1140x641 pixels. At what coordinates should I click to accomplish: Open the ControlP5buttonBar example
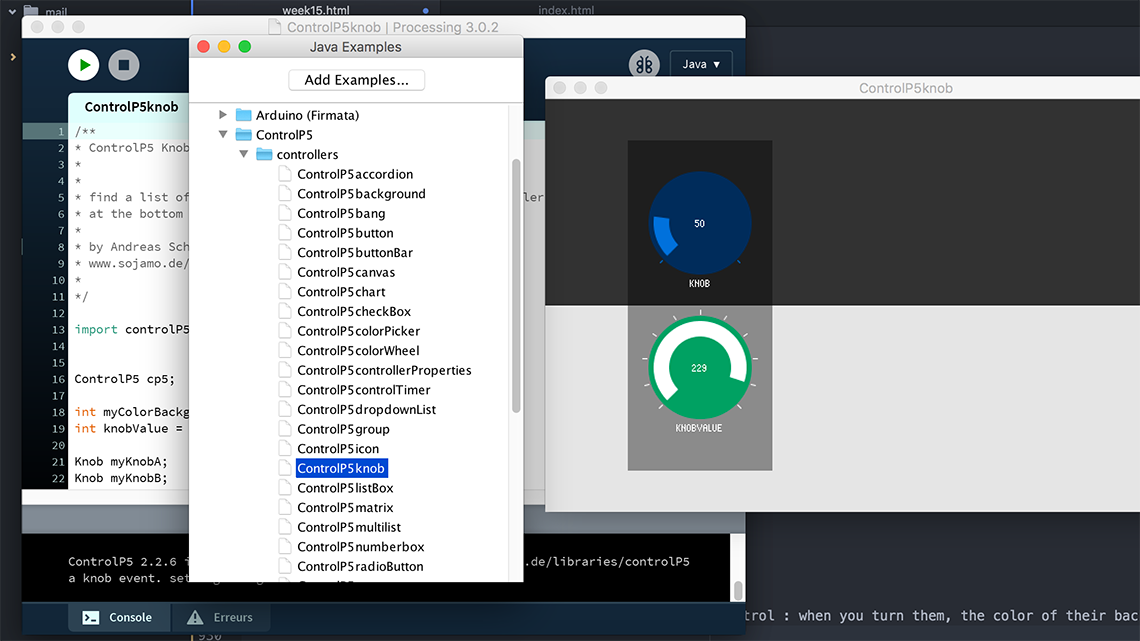[355, 252]
